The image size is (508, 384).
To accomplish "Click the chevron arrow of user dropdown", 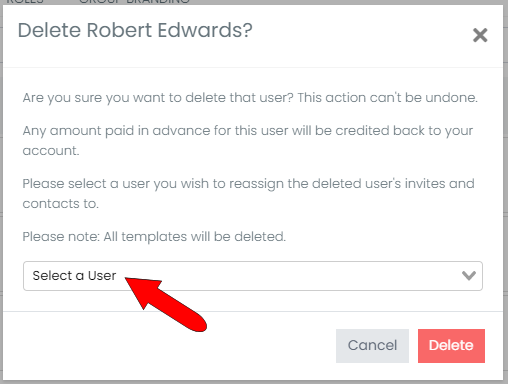I will [x=469, y=276].
